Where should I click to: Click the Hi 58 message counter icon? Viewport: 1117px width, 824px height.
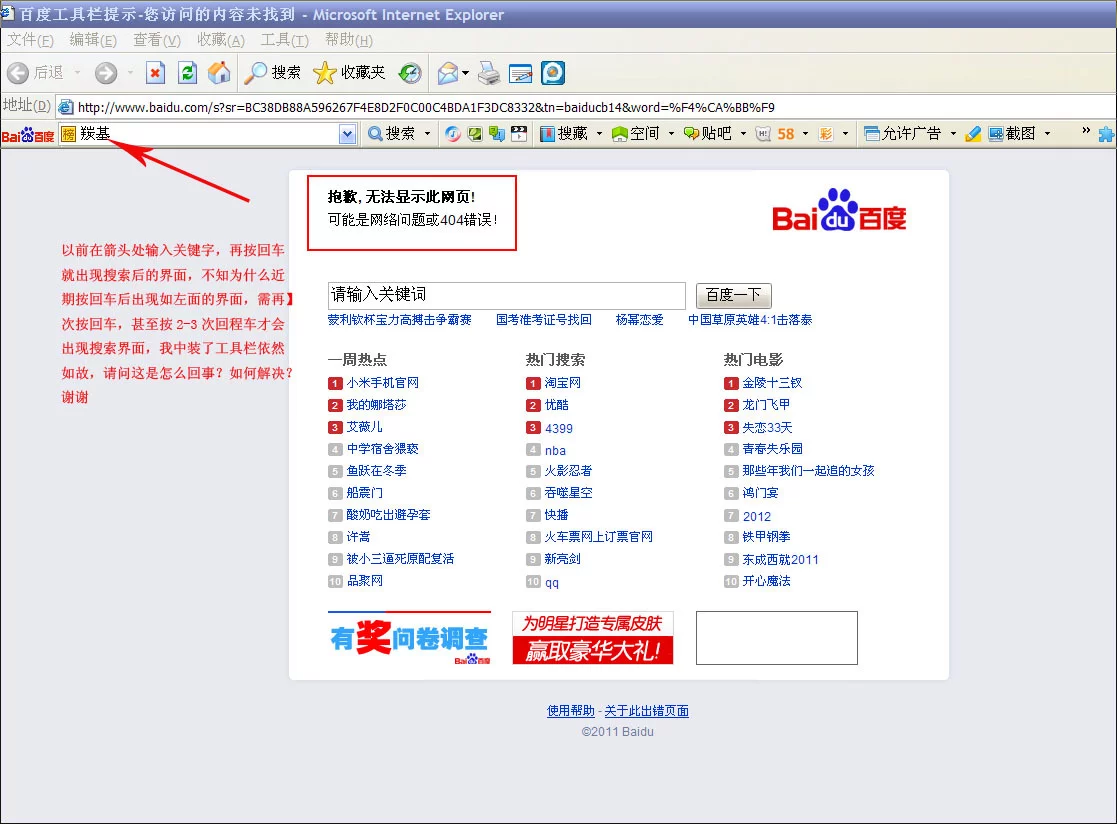775,133
